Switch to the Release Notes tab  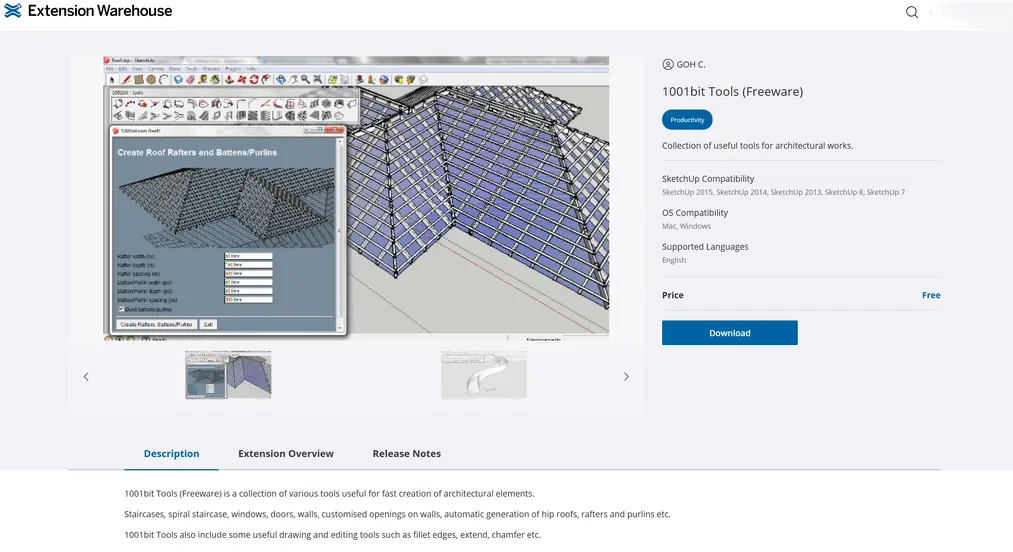tap(406, 454)
